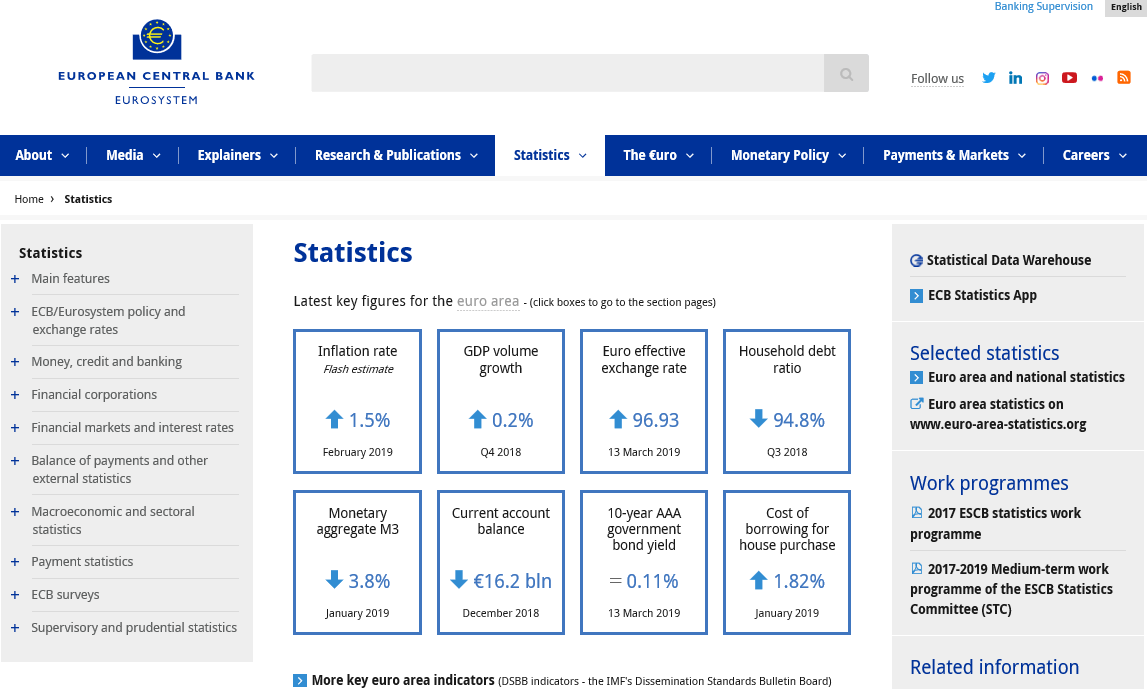Click the Banking Supervision link
Image resolution: width=1147 pixels, height=689 pixels.
(1043, 7)
